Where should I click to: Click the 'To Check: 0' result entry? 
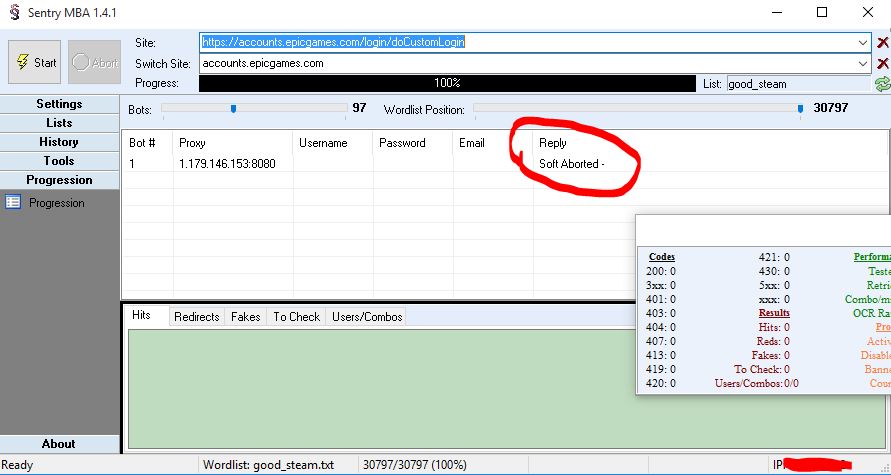pos(761,369)
